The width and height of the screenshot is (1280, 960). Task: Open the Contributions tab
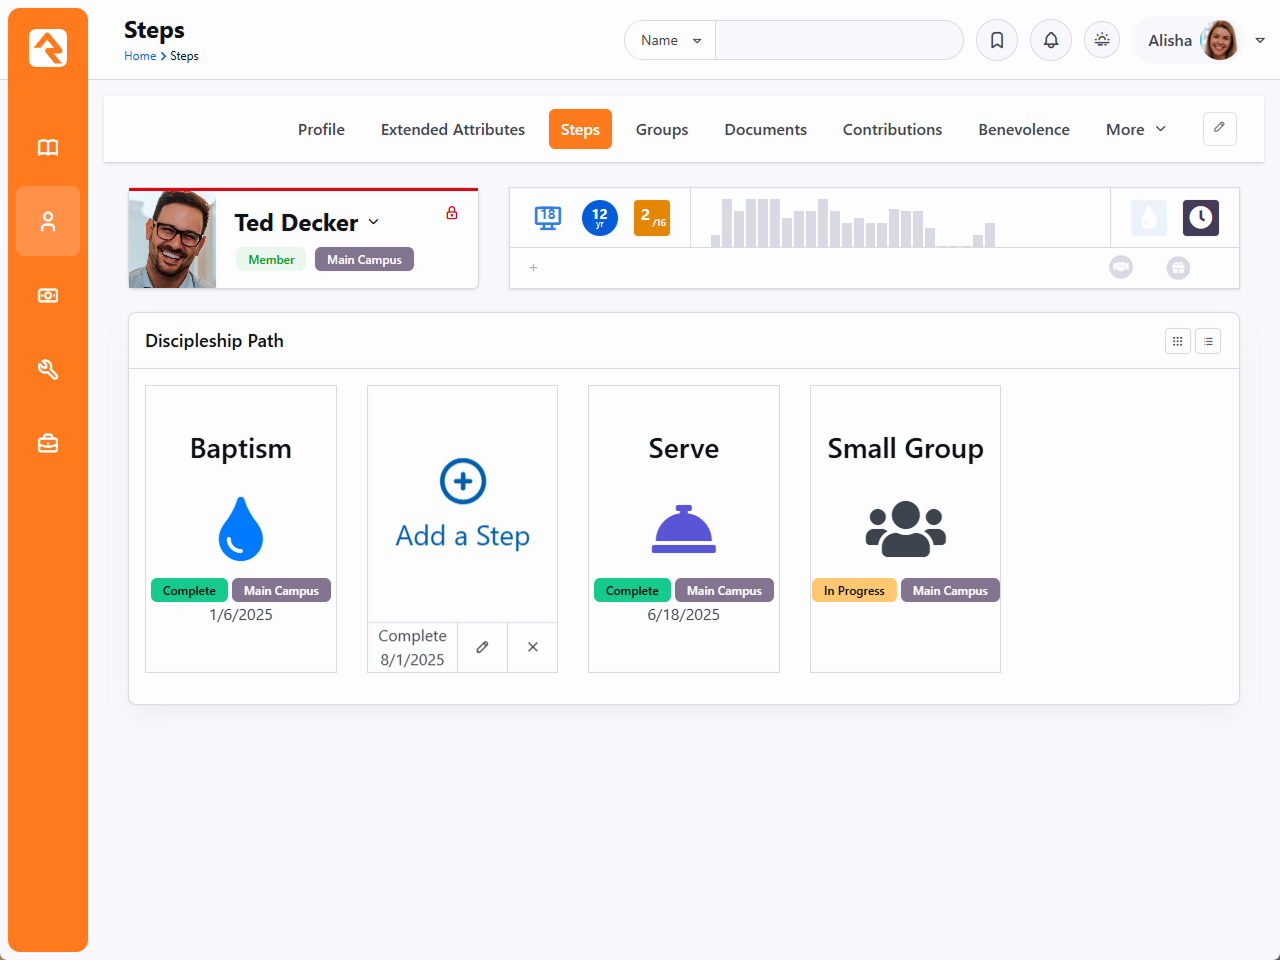[892, 130]
